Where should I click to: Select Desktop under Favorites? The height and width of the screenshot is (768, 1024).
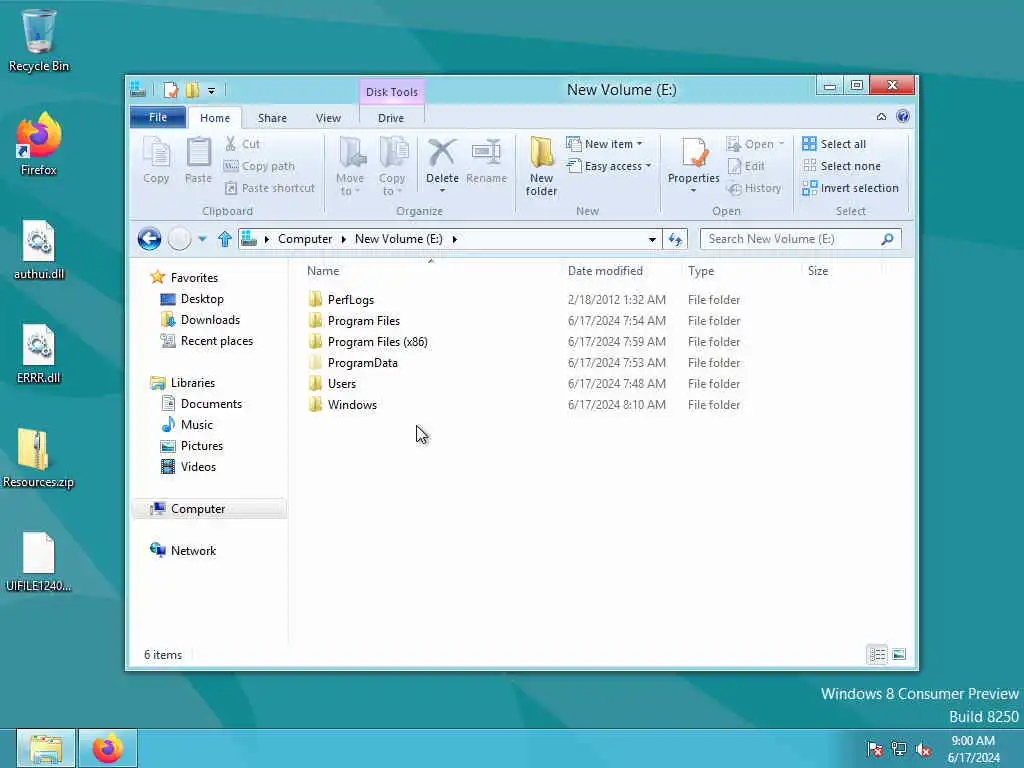point(202,299)
